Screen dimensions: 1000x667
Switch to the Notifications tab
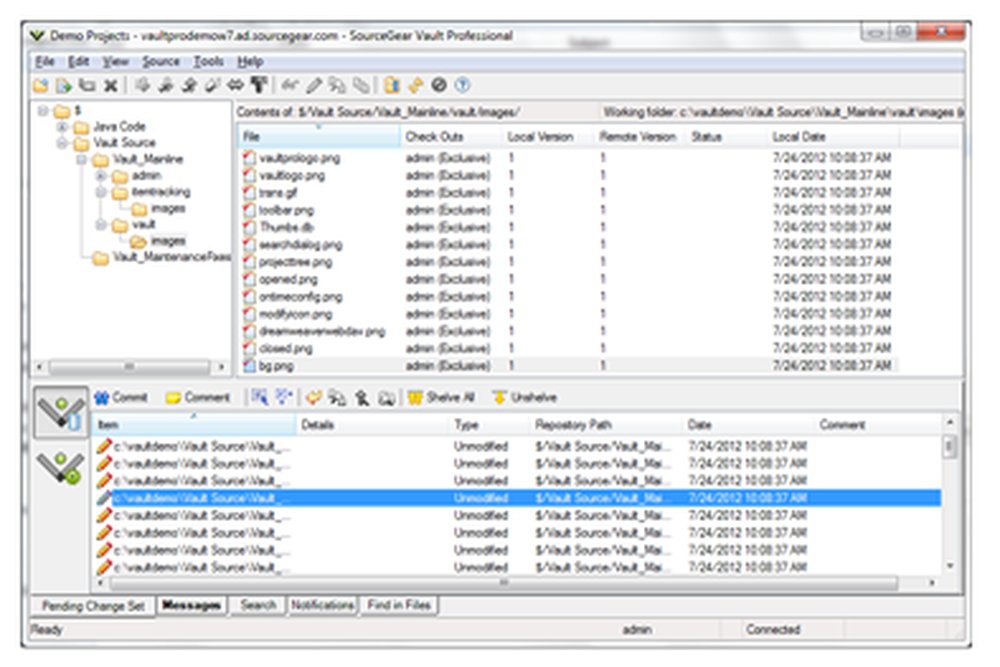323,605
